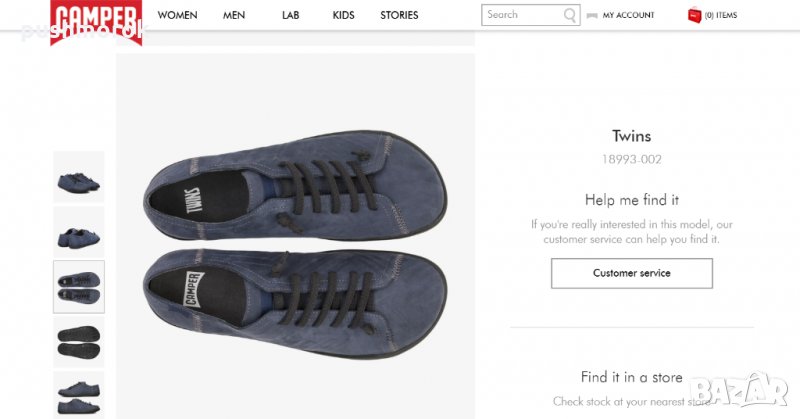The height and width of the screenshot is (419, 800).
Task: Click the search magnifier icon
Action: [570, 15]
